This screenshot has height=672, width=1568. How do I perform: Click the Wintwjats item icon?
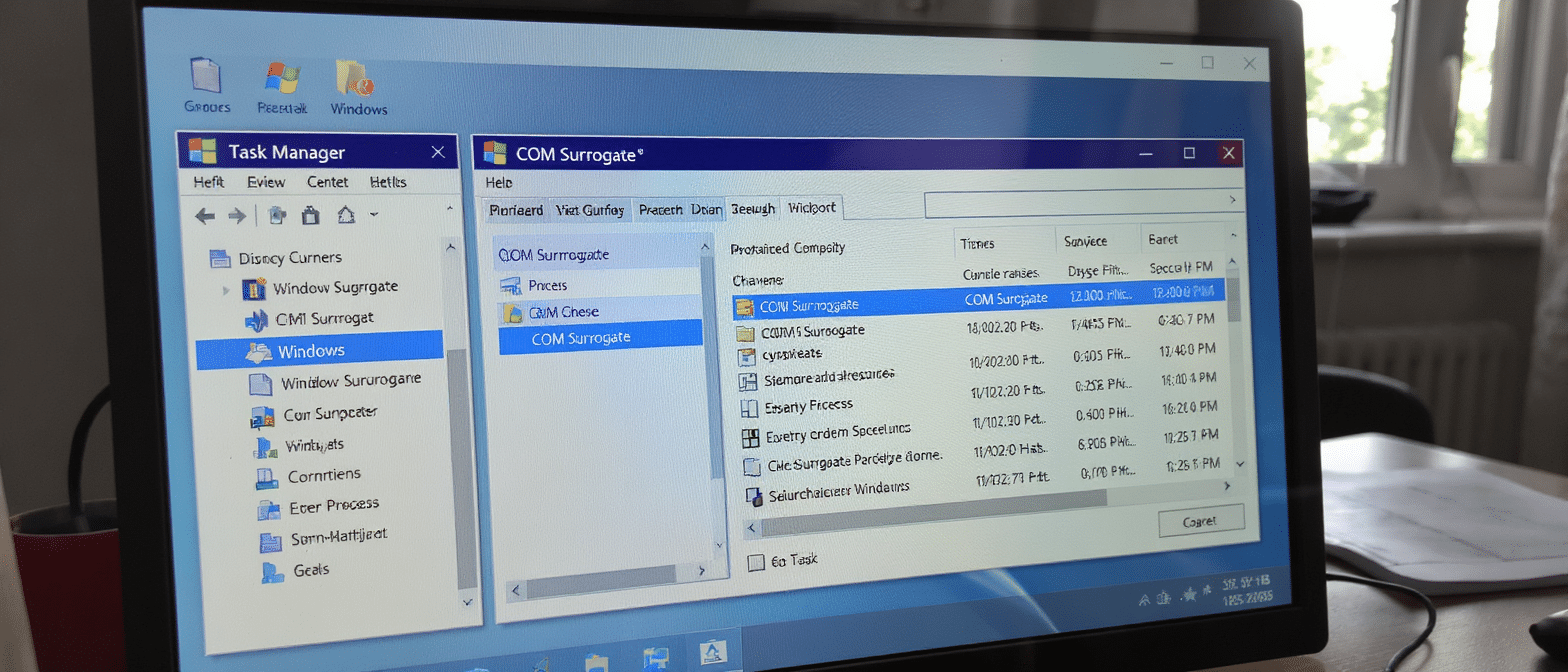tap(266, 446)
